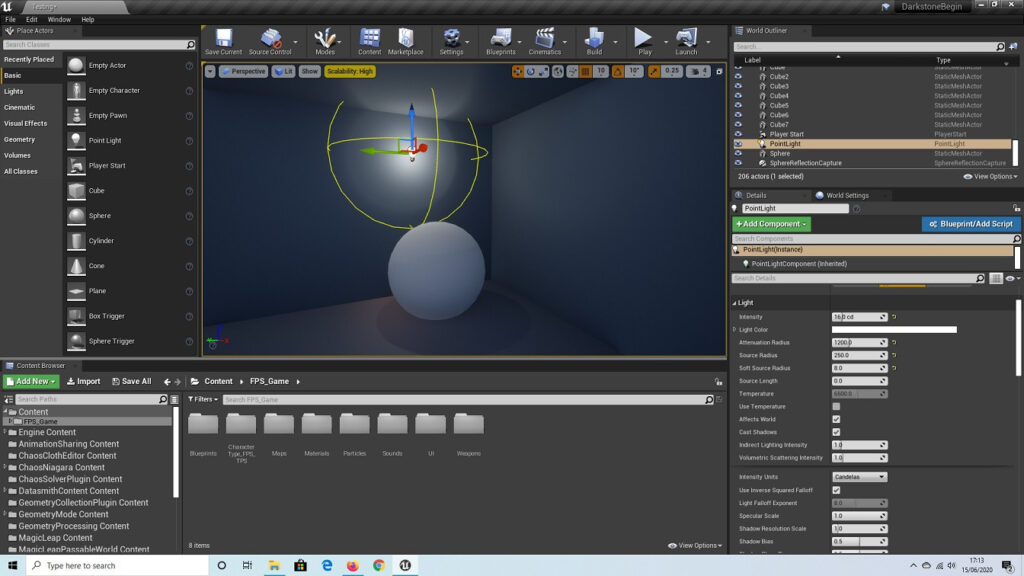Open the Modes panel from the toolbar

(x=325, y=40)
